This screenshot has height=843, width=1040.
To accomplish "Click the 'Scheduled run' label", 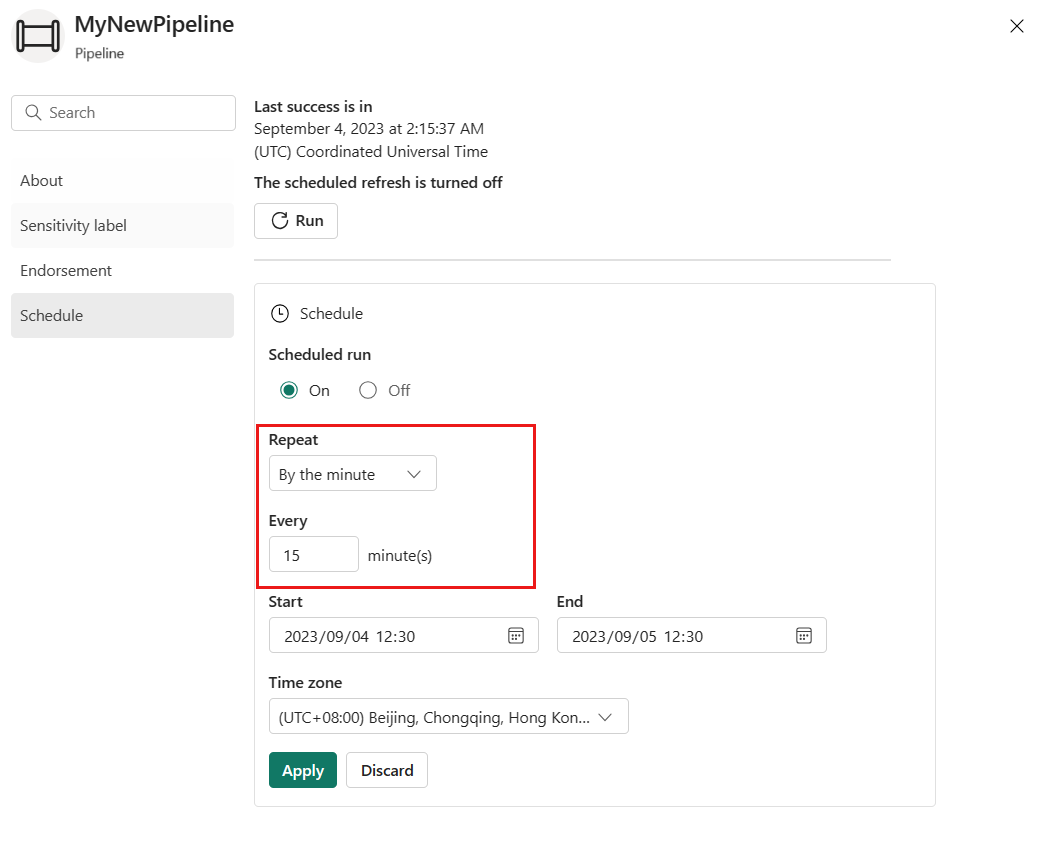I will pyautogui.click(x=320, y=355).
